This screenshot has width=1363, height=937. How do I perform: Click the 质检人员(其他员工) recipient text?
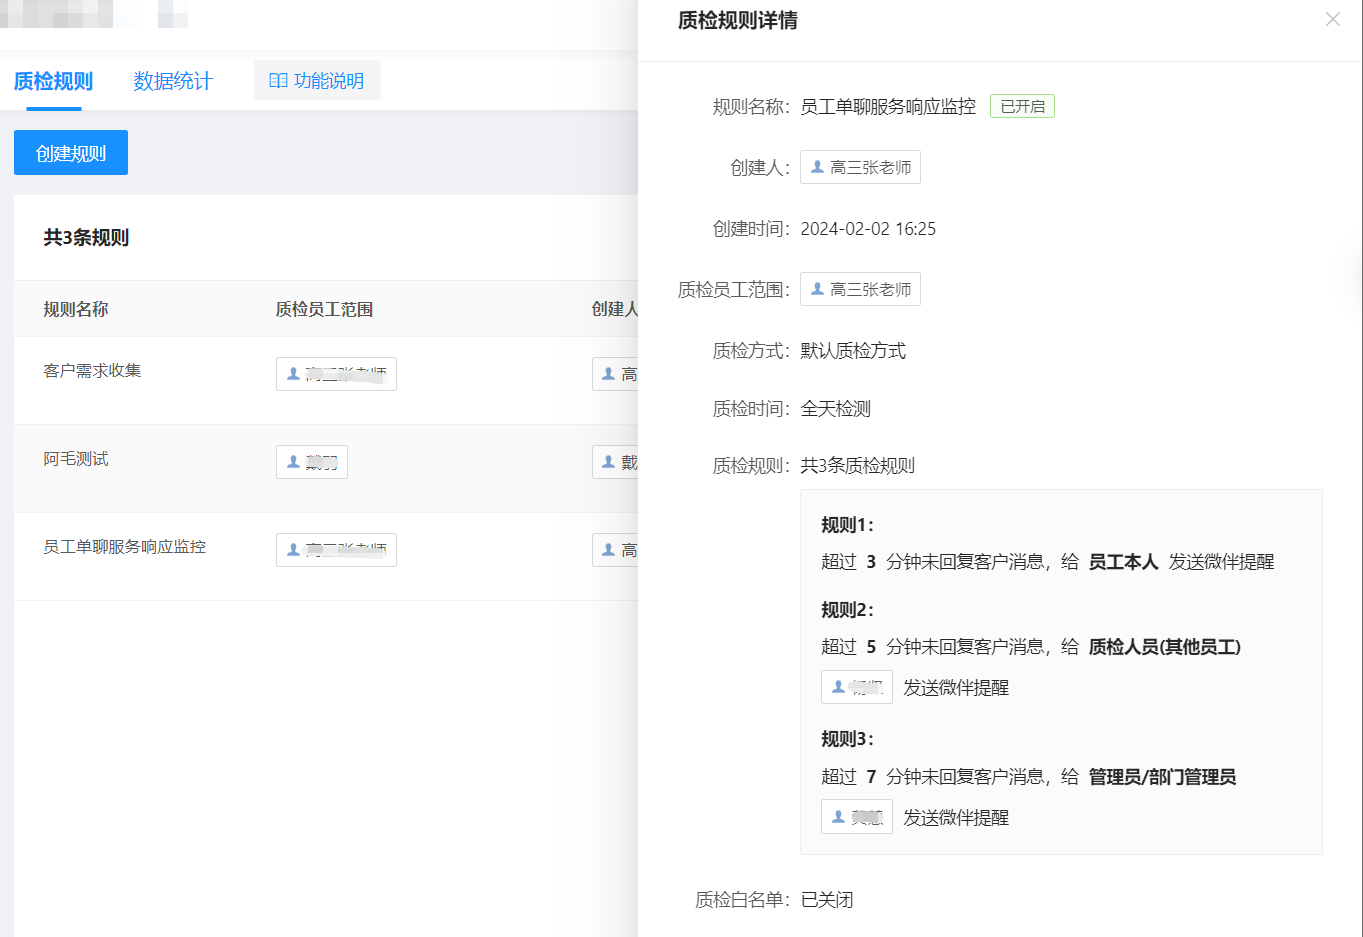pos(1165,647)
